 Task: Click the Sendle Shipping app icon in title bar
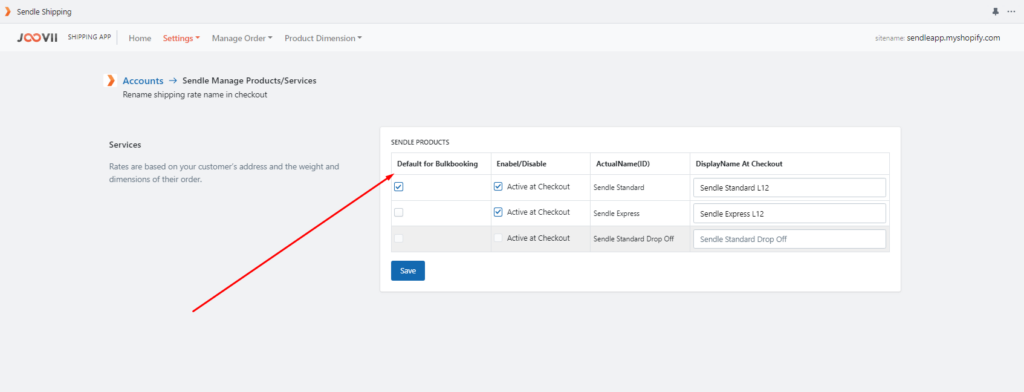8,12
